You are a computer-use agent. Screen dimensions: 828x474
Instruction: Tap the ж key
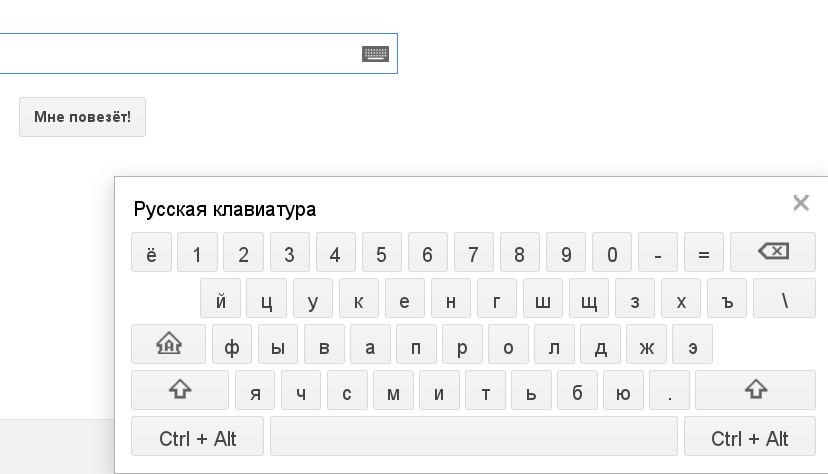coord(646,344)
